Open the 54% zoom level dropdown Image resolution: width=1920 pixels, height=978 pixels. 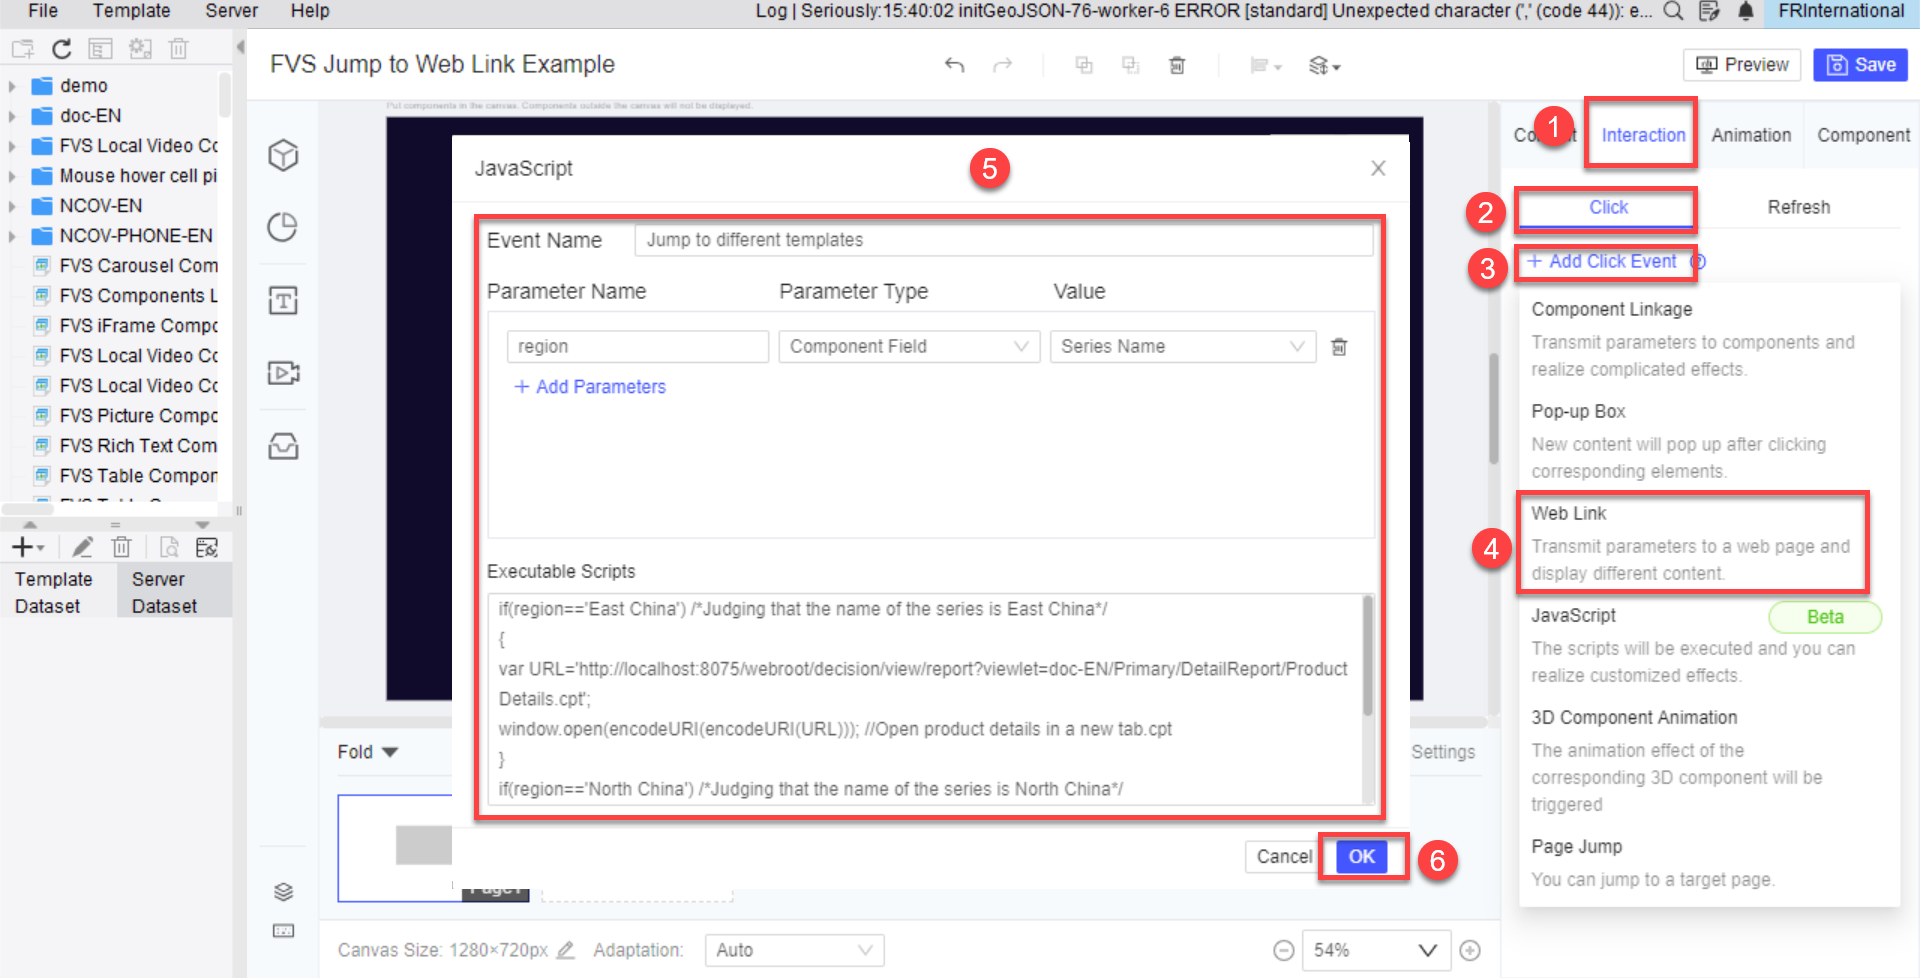[1376, 950]
